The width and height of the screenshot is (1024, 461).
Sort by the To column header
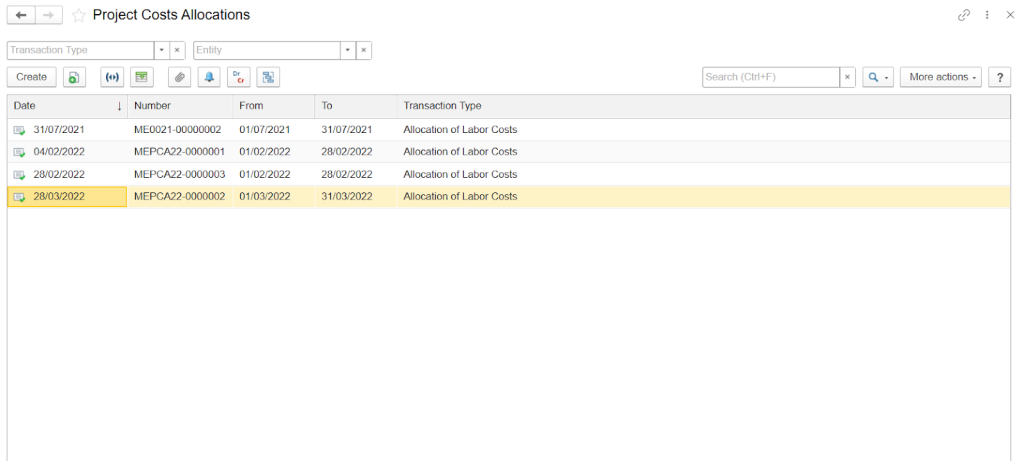pos(356,106)
